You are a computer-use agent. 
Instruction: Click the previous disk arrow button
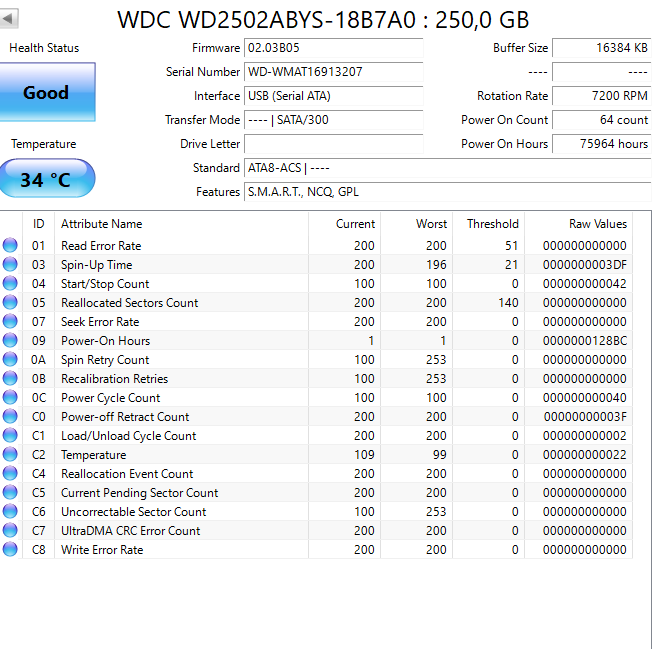(x=9, y=19)
